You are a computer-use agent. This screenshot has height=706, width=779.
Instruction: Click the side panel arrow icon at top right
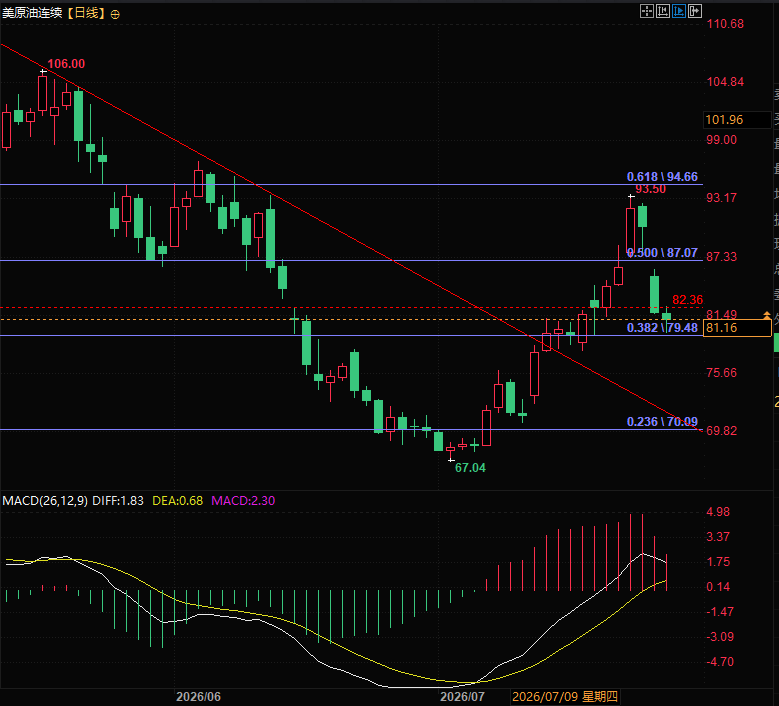pos(695,11)
